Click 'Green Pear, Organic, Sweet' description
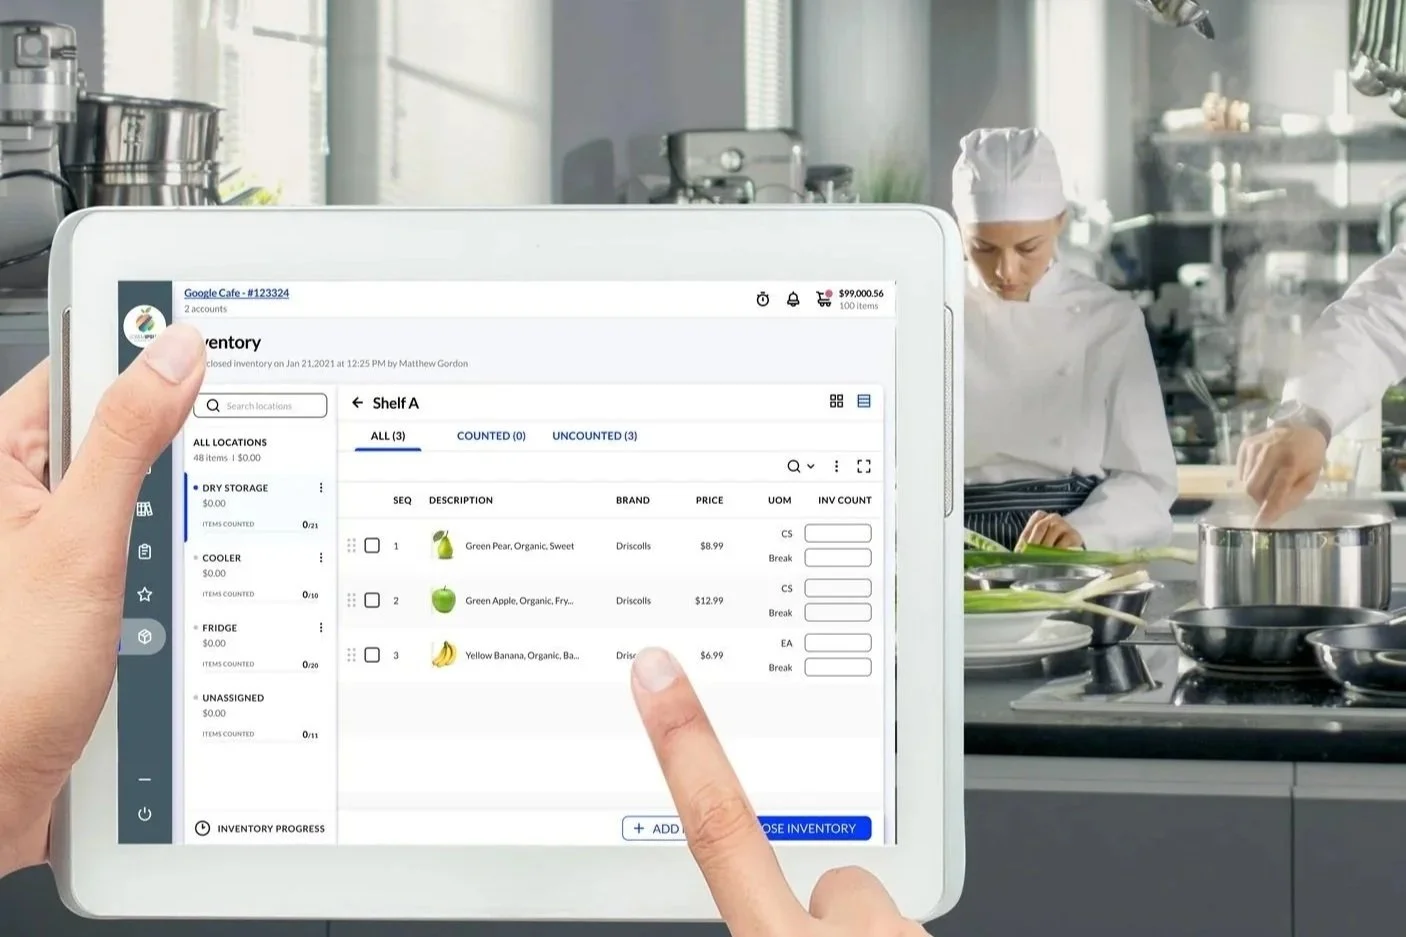Screen dimensions: 1406x937 520,546
